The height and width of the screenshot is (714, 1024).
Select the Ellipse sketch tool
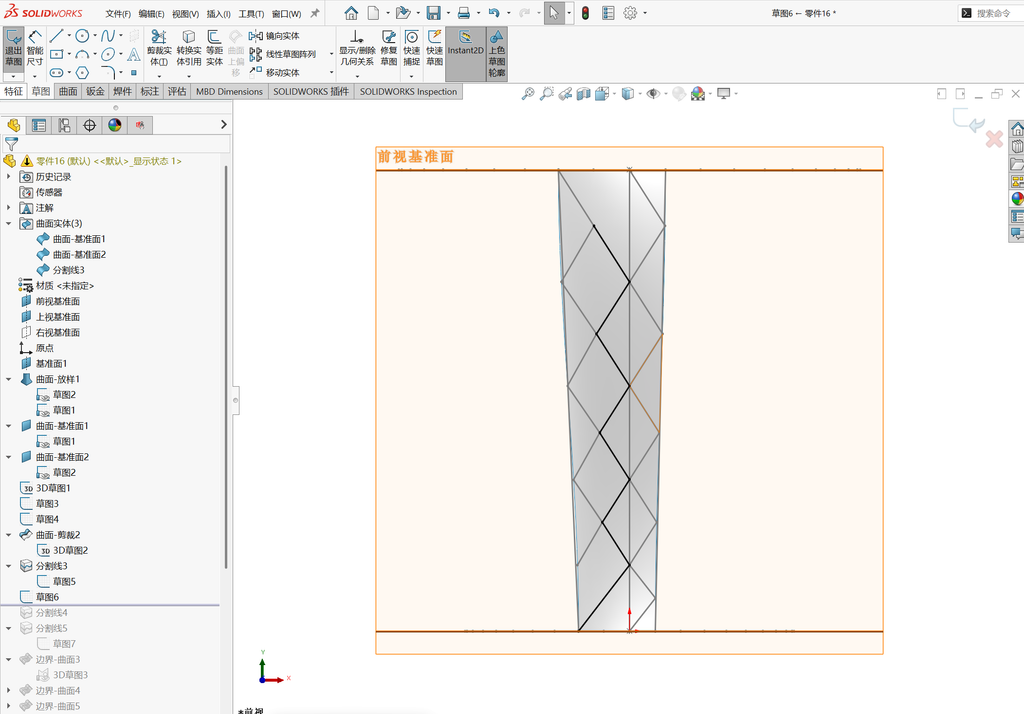(108, 54)
